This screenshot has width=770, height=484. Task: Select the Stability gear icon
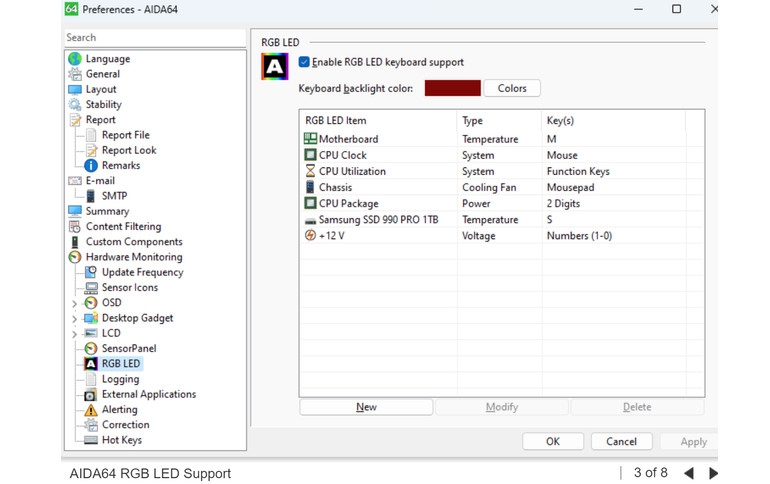click(75, 105)
